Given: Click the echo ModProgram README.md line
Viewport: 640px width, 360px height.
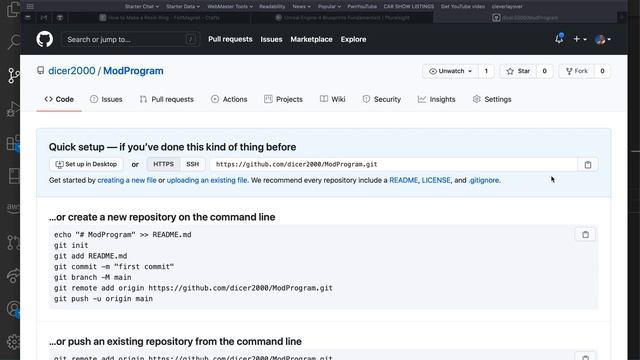Looking at the screenshot, I should tap(122, 235).
